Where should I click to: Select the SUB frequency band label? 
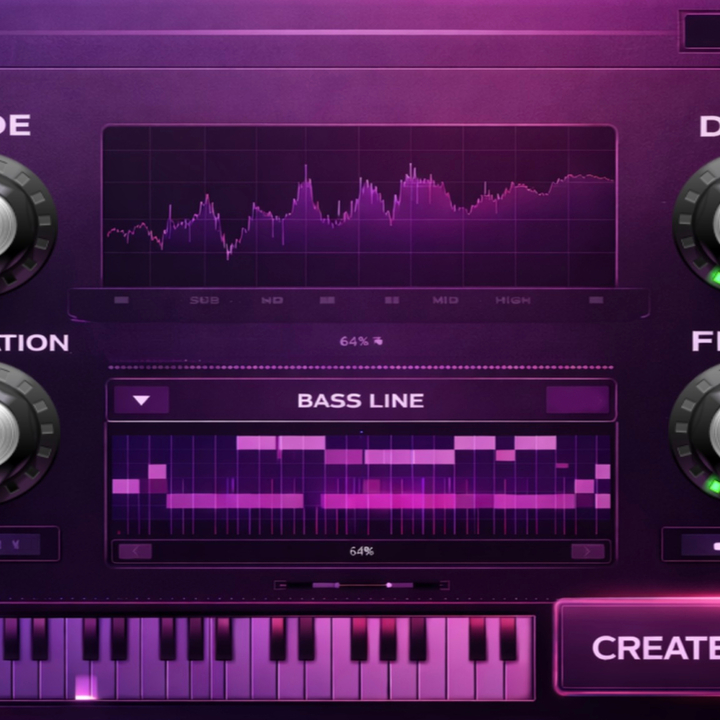pos(205,300)
